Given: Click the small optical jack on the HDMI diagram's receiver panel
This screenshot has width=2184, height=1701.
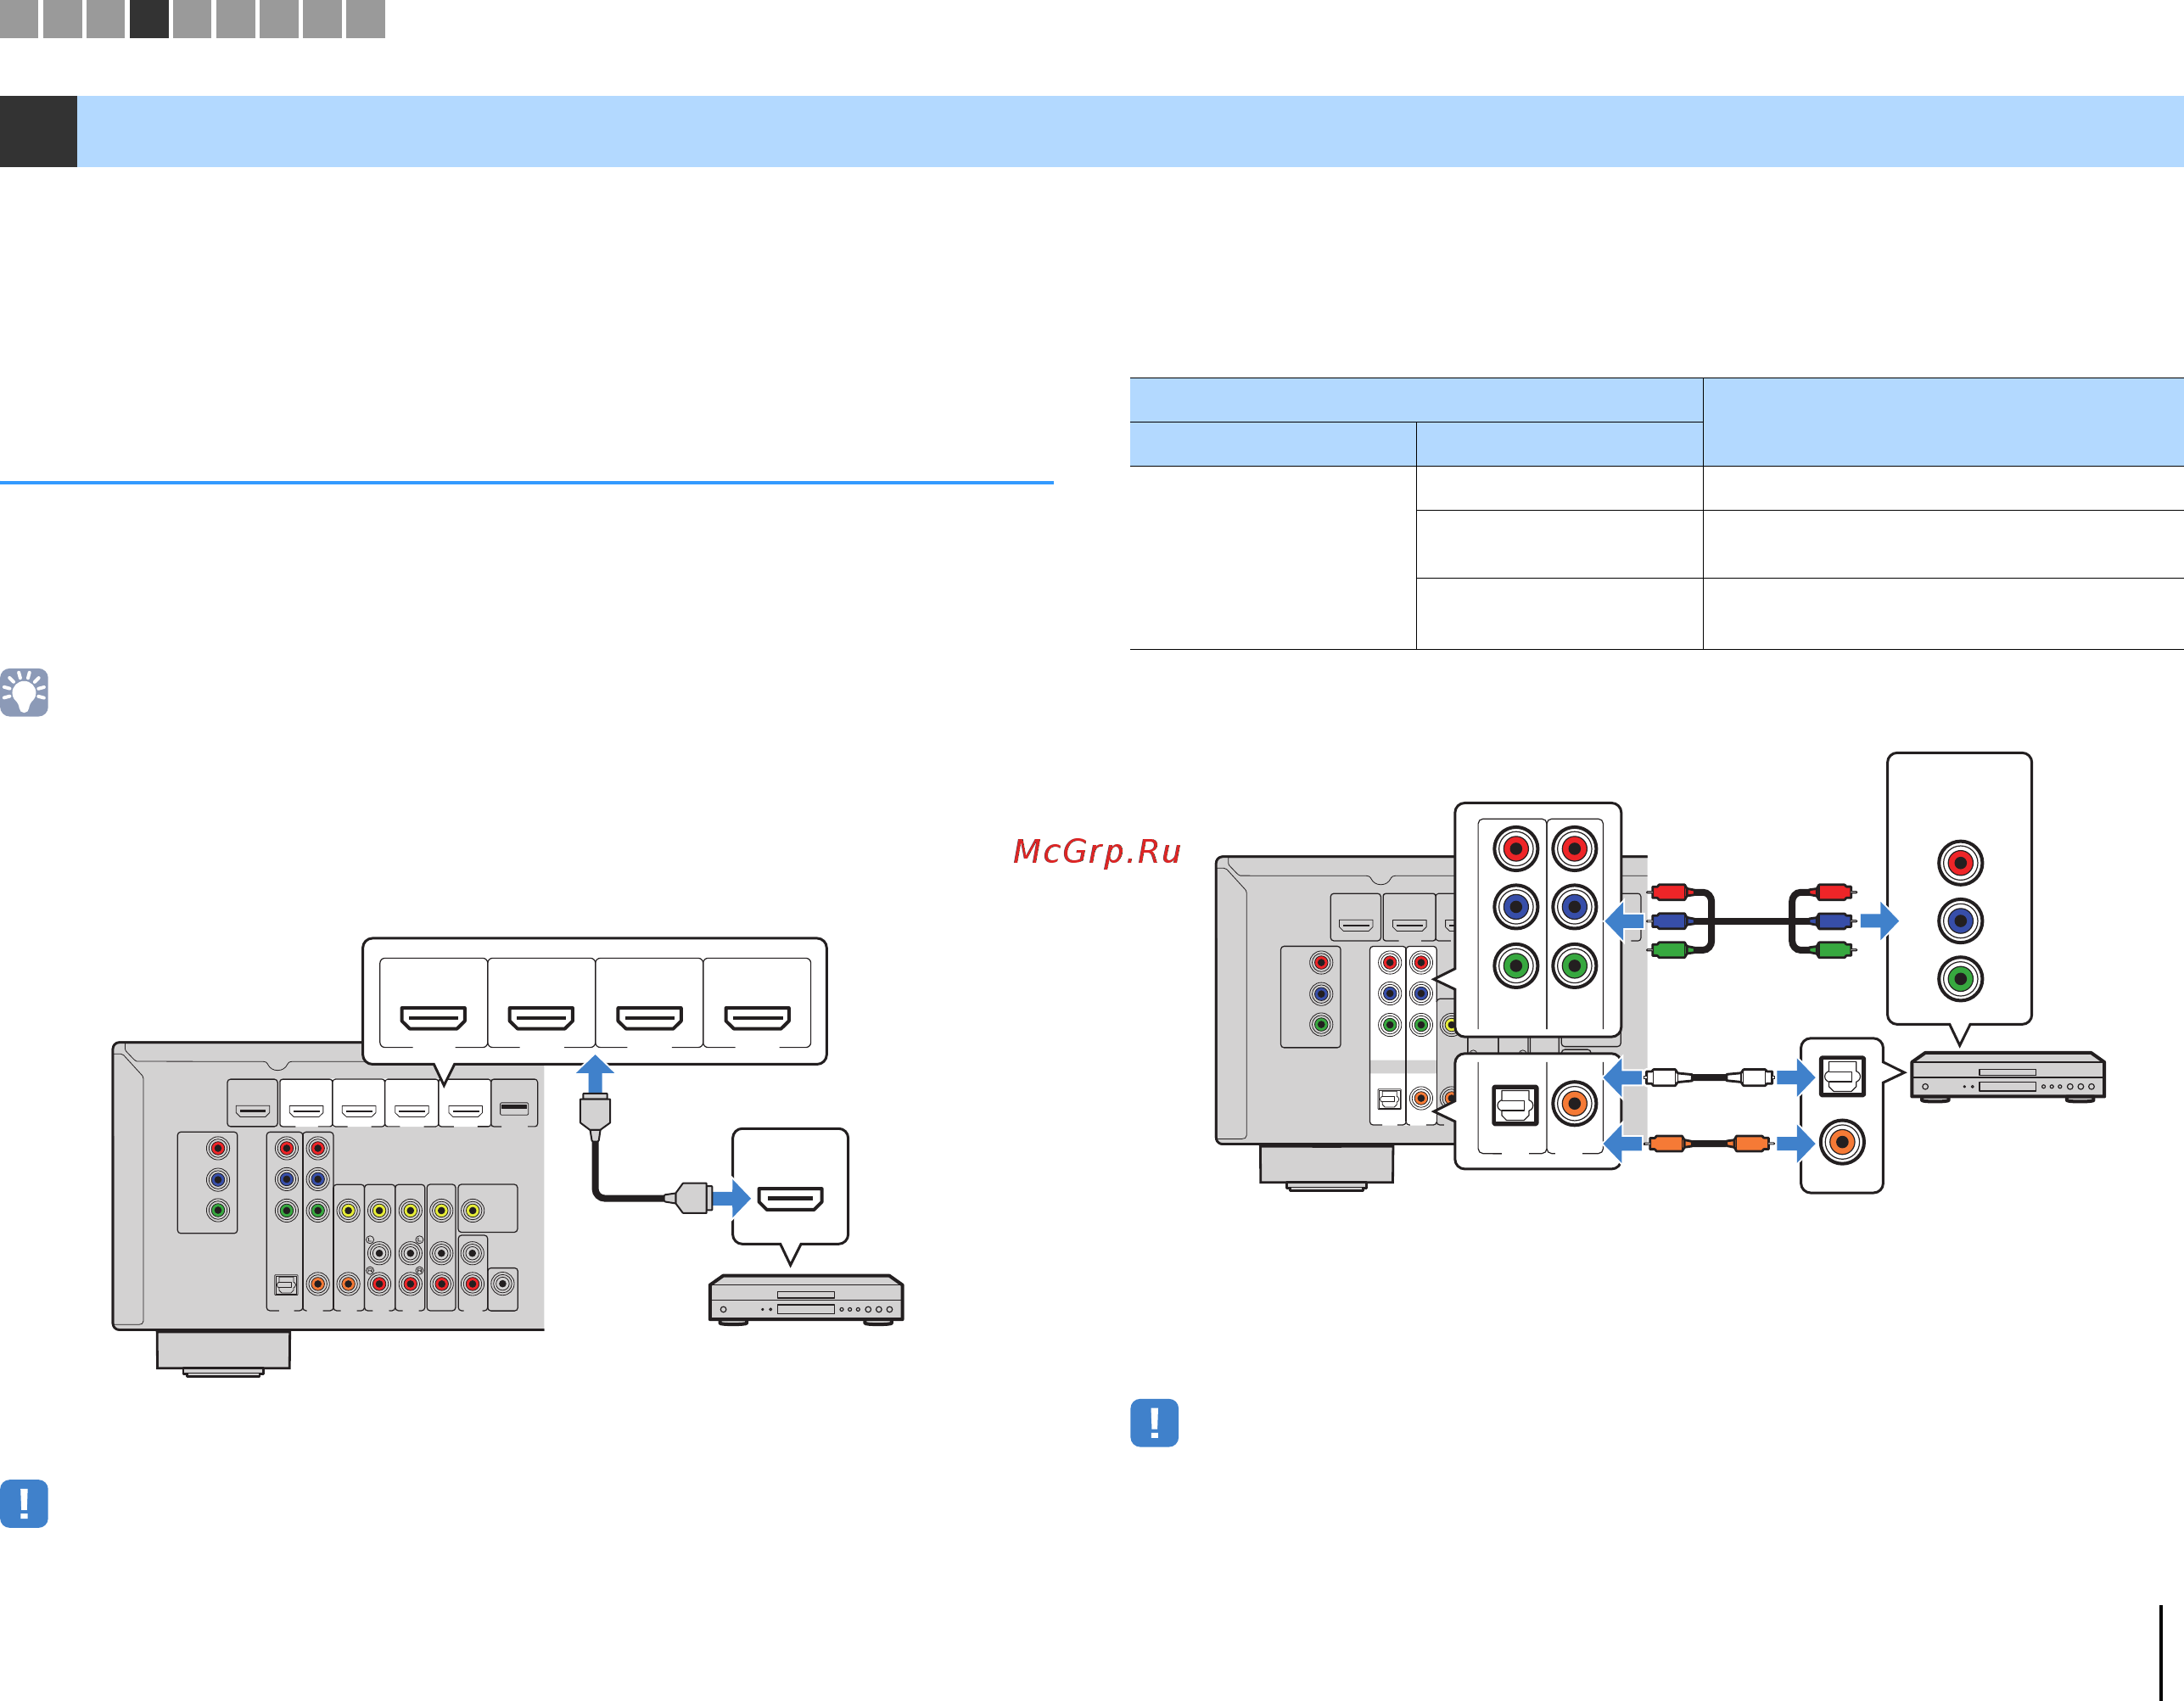Looking at the screenshot, I should click(x=286, y=1285).
